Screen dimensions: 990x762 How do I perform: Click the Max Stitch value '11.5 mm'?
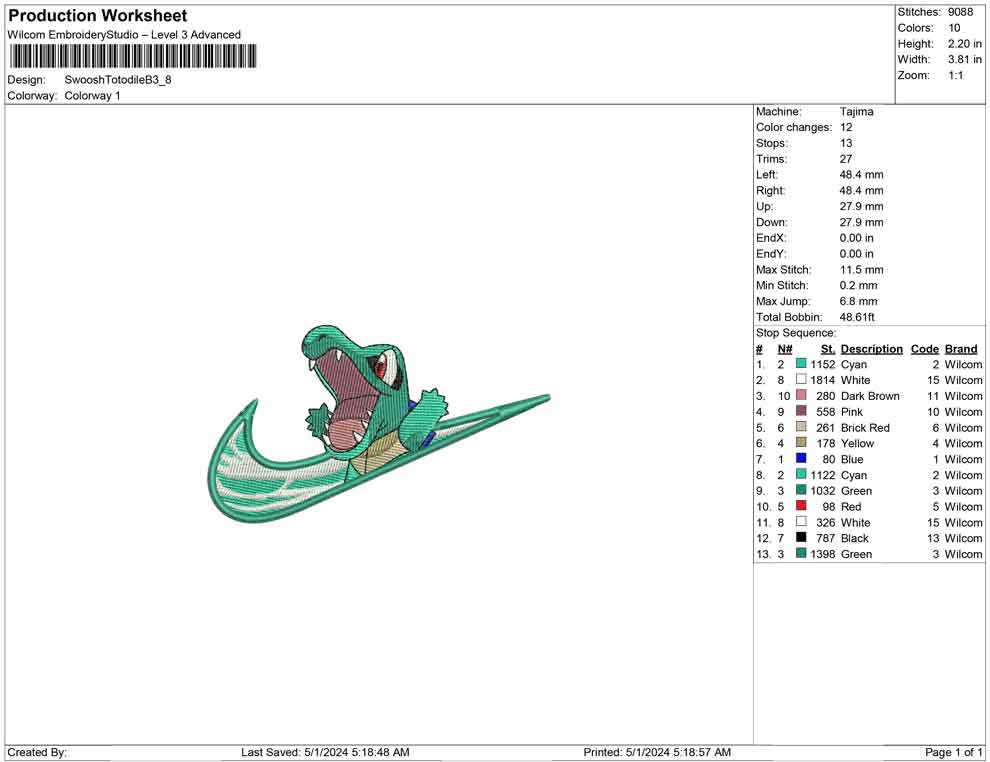click(862, 270)
